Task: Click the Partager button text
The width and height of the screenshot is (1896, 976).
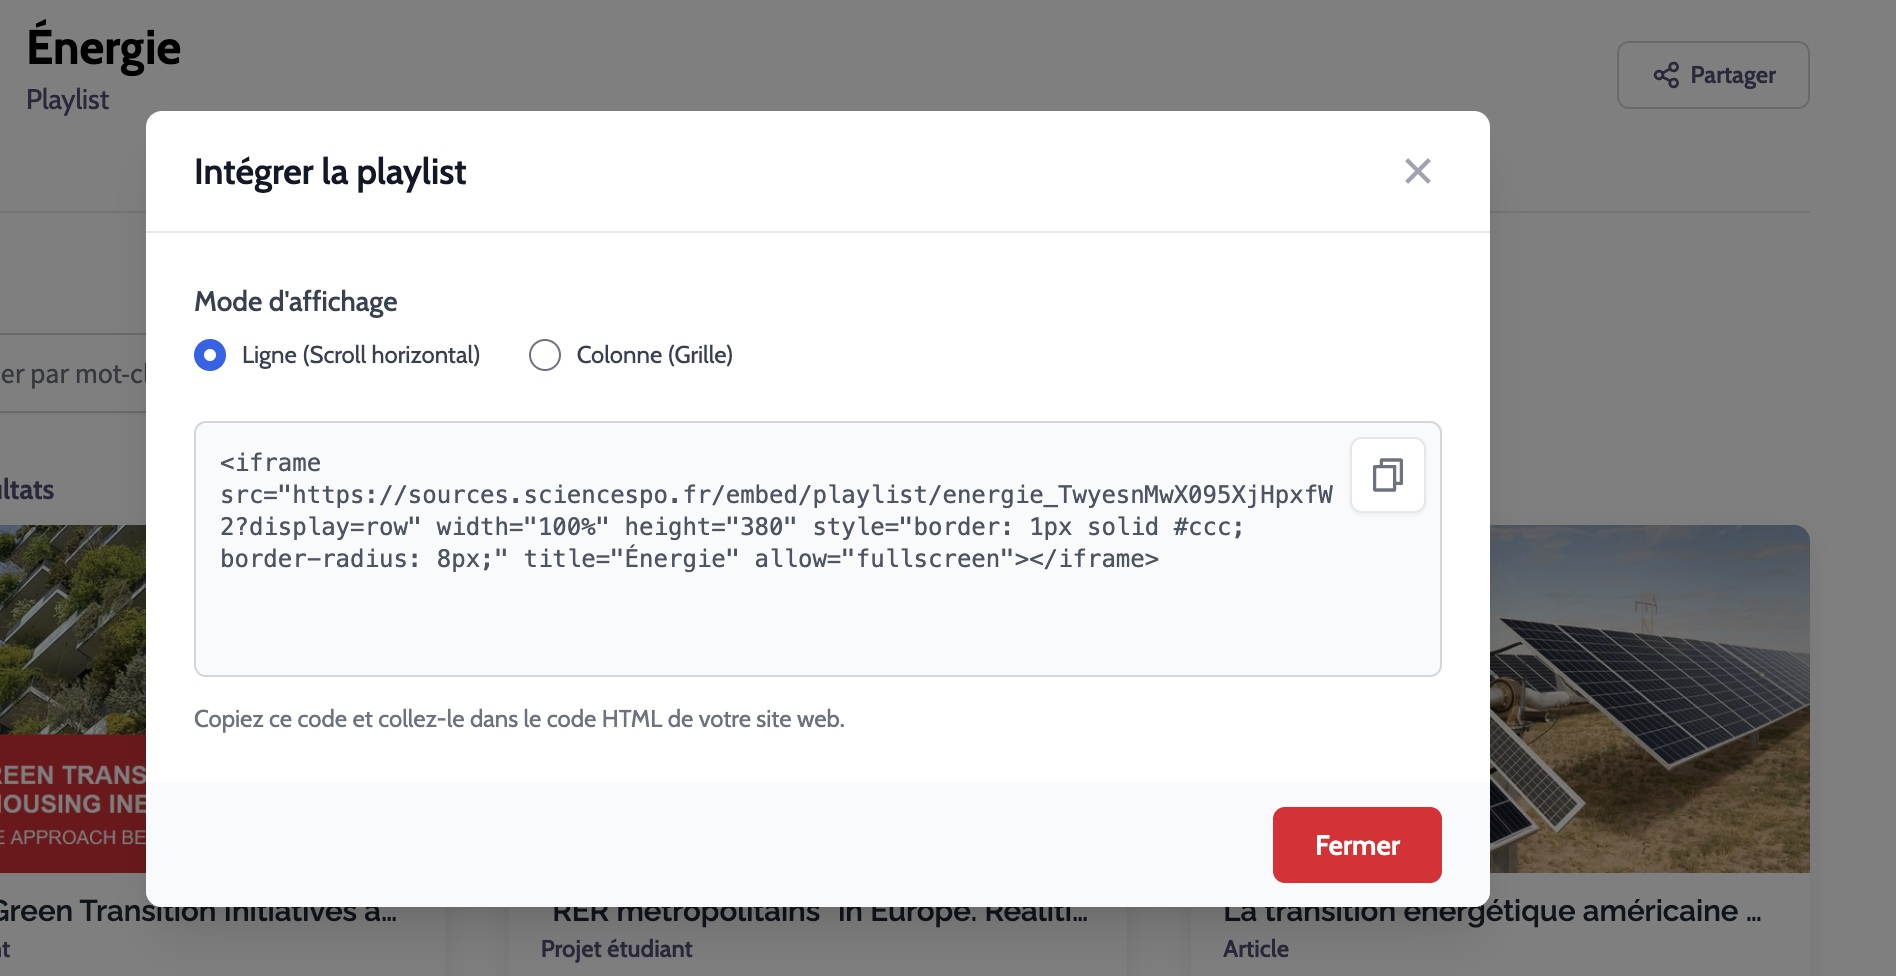Action: 1732,75
